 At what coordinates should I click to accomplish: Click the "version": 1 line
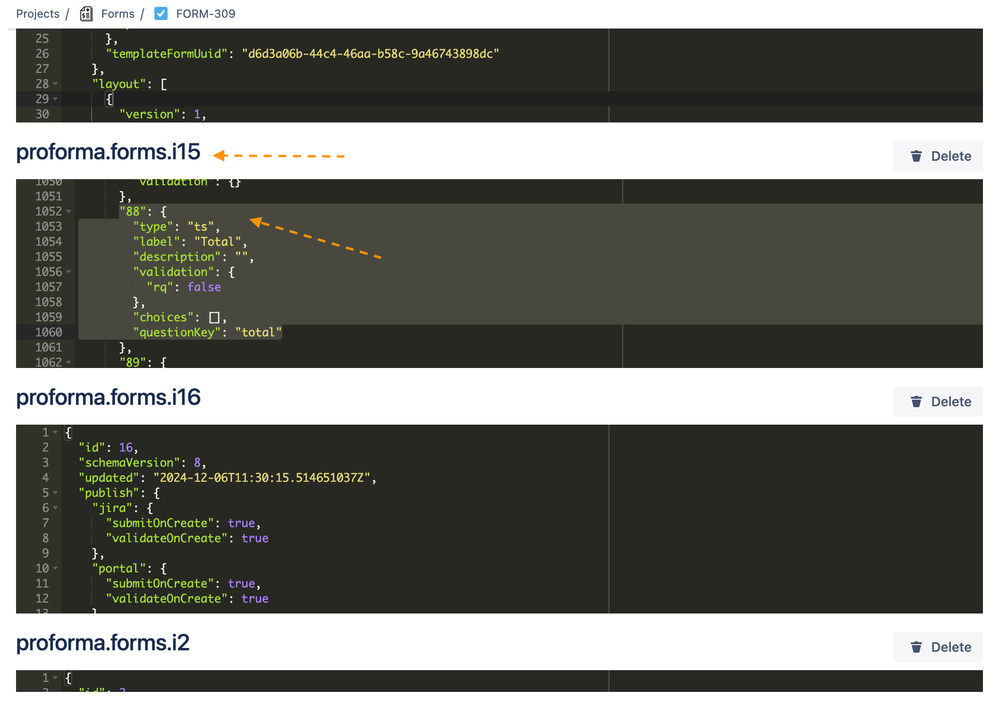(162, 114)
